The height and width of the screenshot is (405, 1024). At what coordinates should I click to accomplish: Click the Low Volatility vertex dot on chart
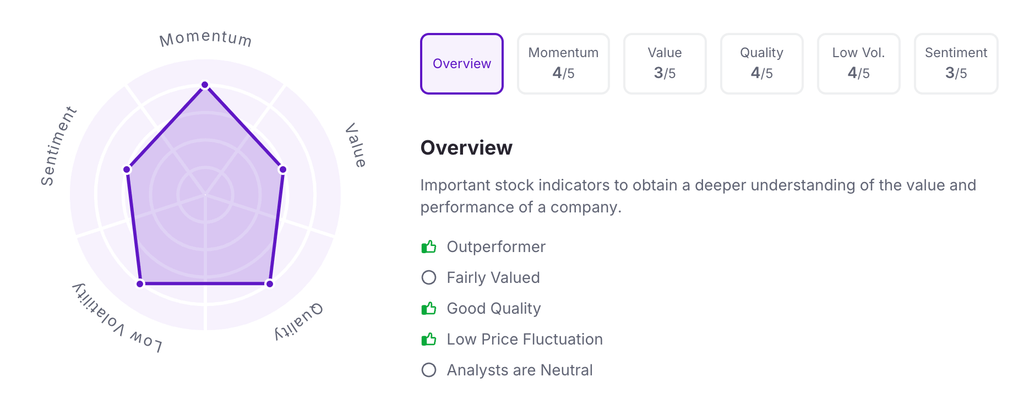click(140, 284)
